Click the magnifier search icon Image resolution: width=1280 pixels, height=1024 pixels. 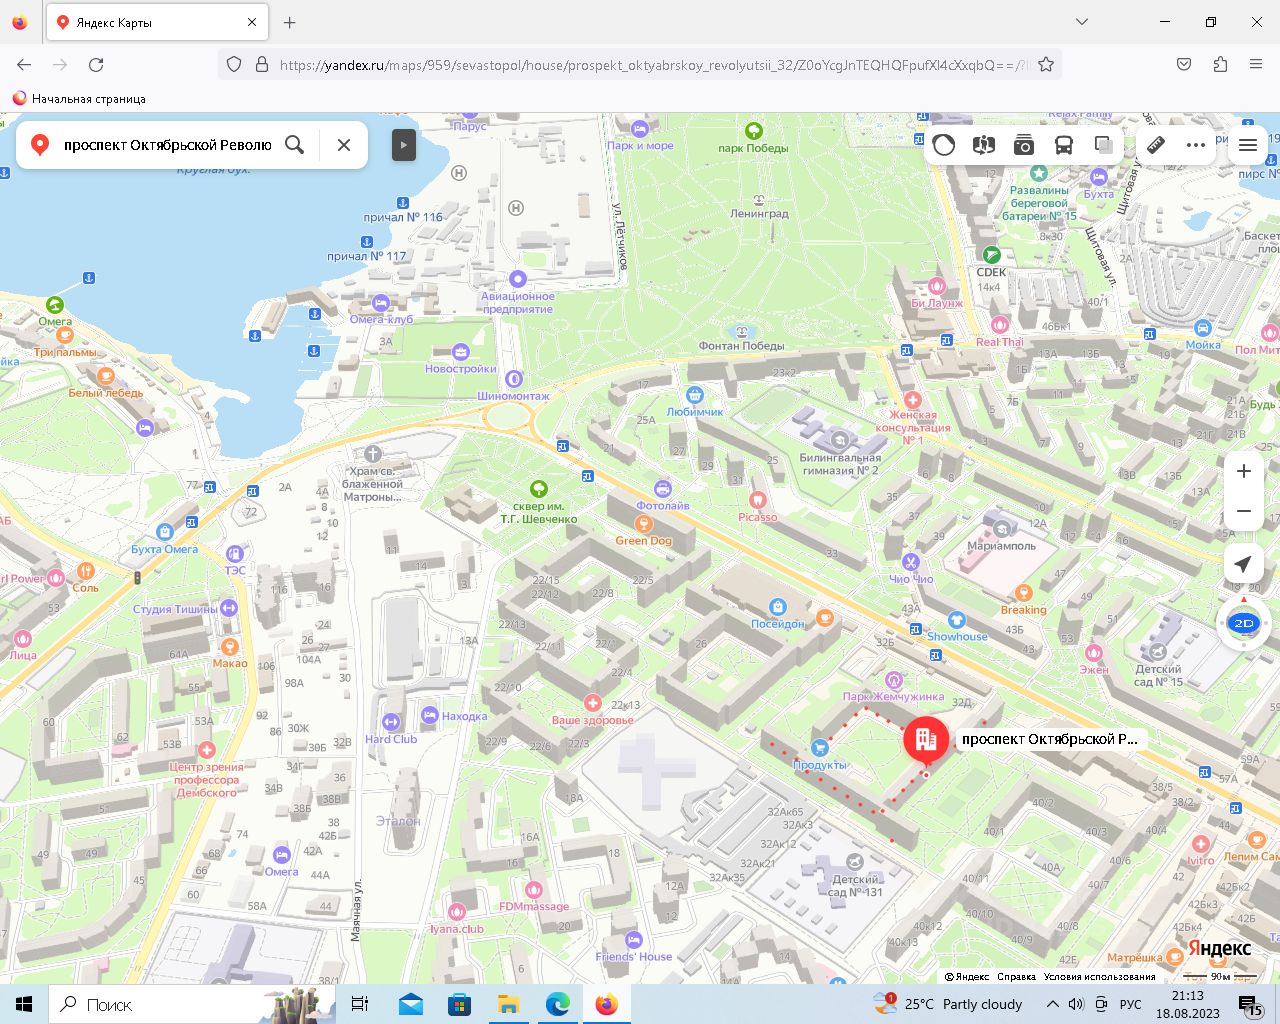295,145
